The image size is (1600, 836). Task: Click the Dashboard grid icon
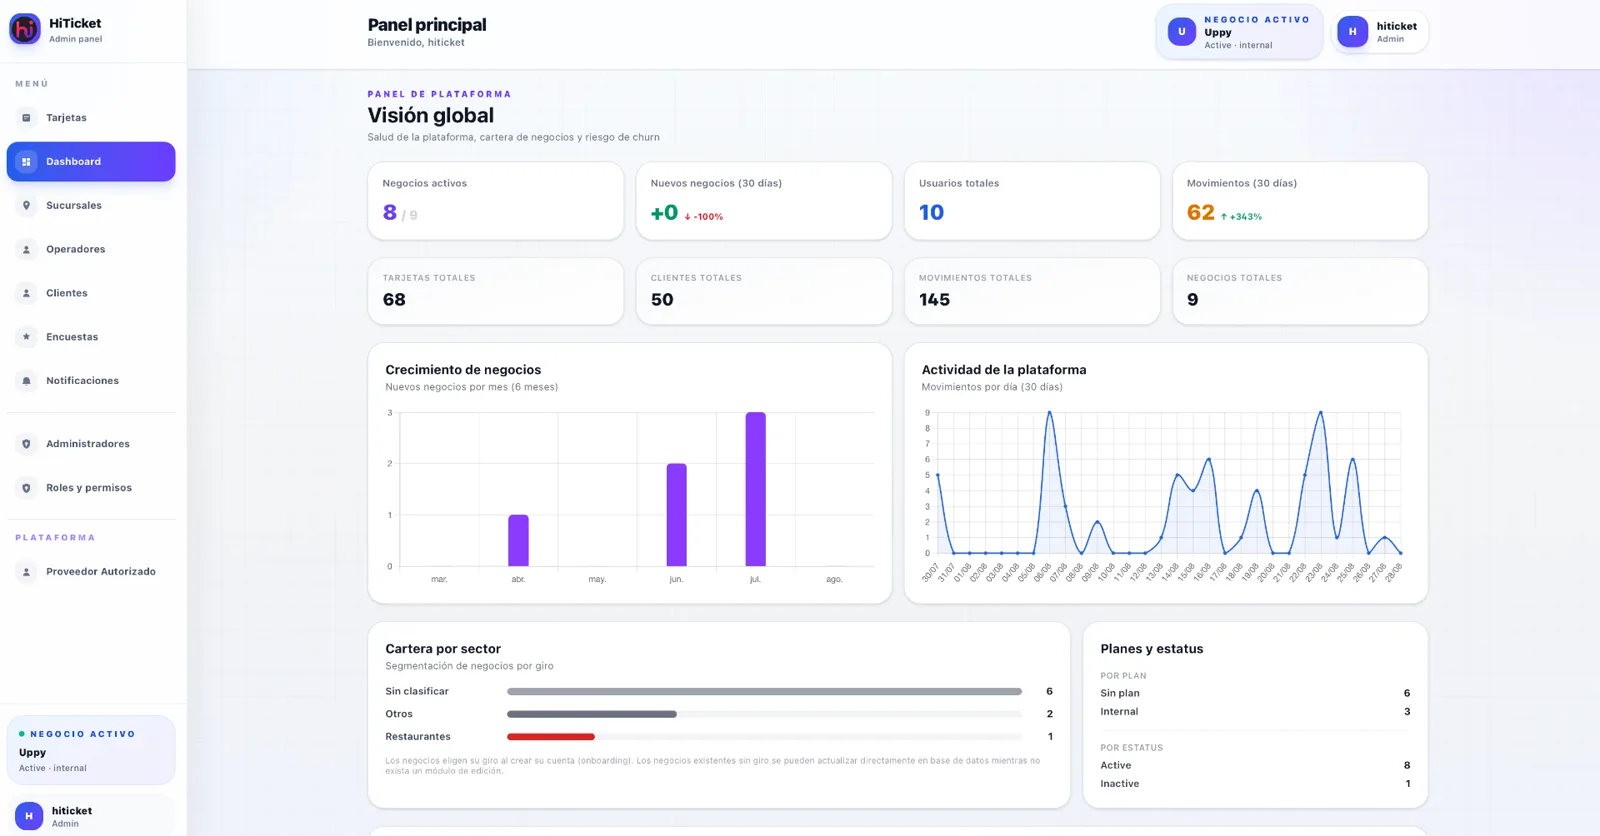[26, 162]
